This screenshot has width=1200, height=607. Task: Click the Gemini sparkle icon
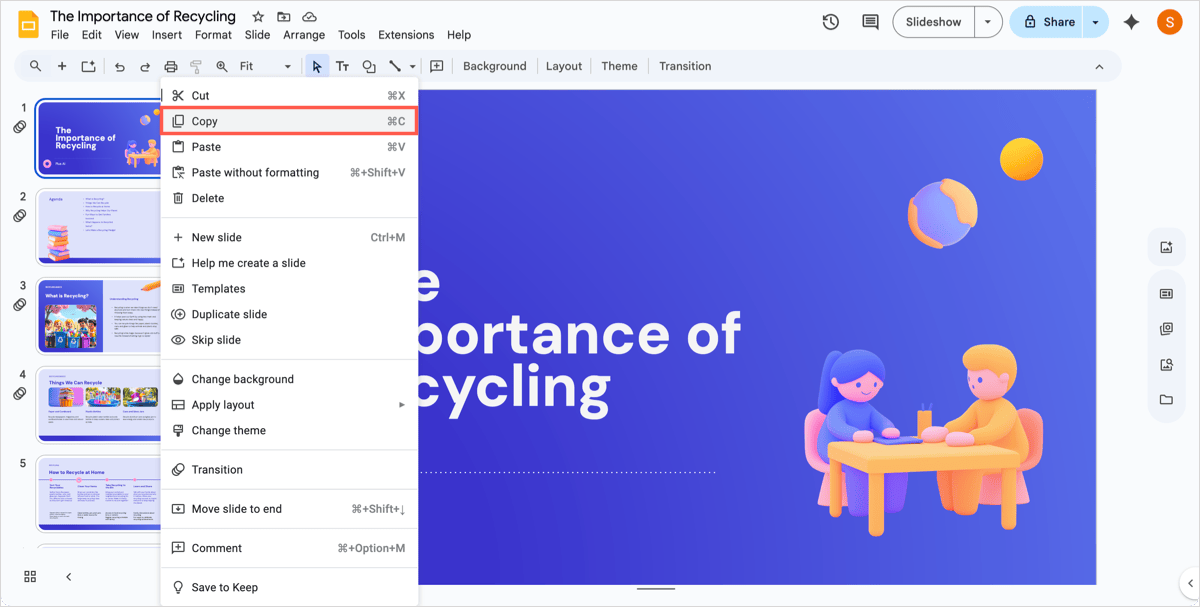pyautogui.click(x=1131, y=22)
